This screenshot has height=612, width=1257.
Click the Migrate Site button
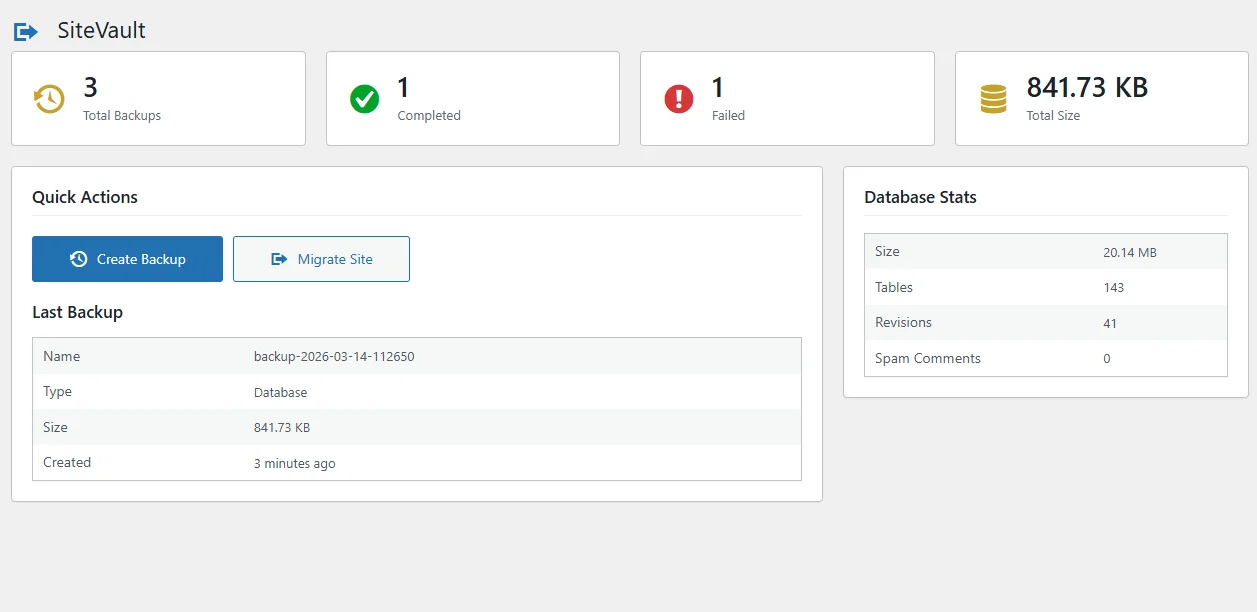[x=321, y=259]
